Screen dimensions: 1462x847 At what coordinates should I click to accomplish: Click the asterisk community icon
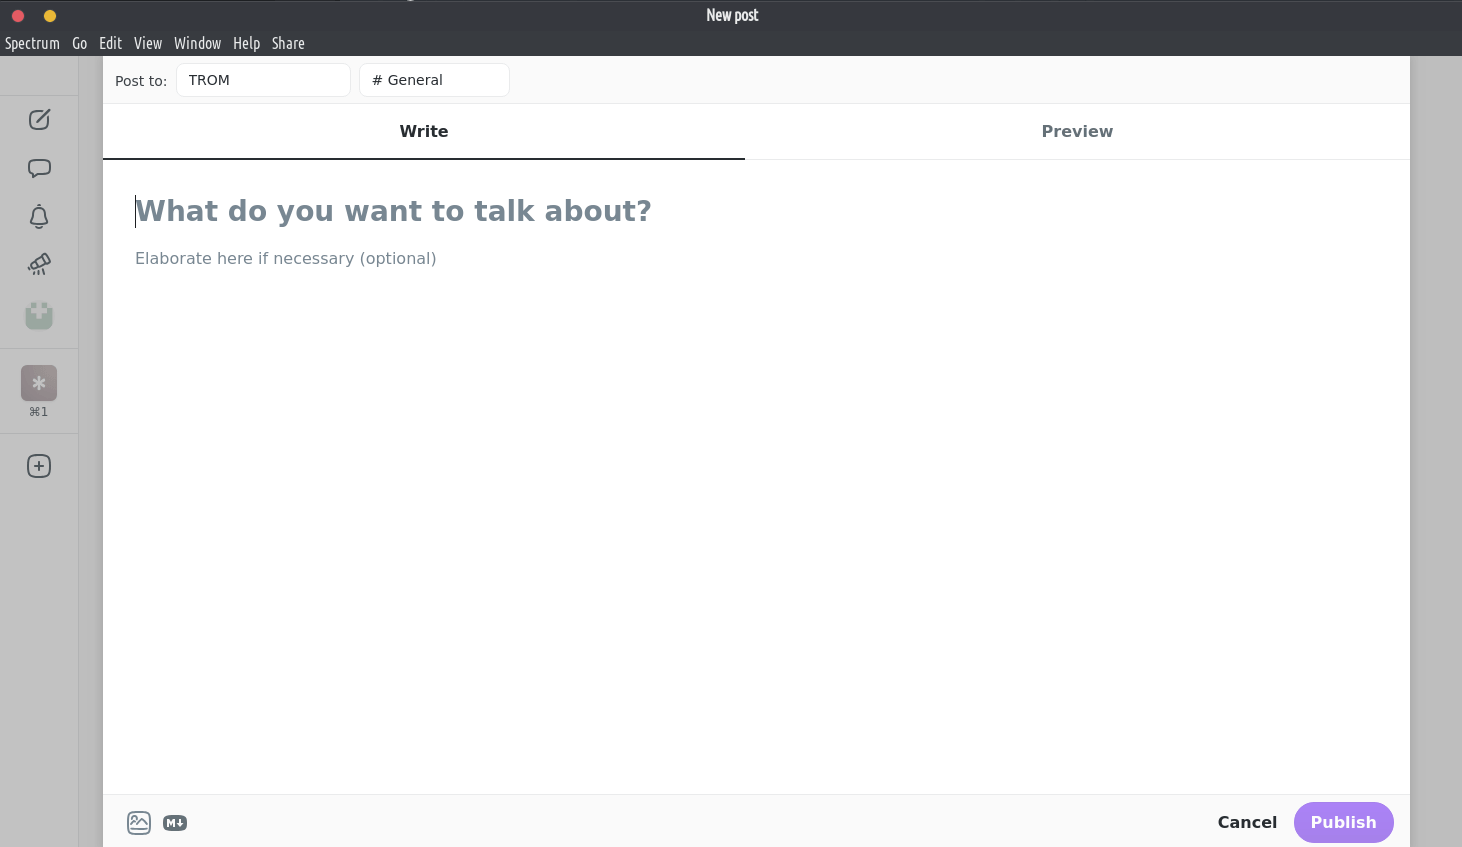pyautogui.click(x=39, y=383)
